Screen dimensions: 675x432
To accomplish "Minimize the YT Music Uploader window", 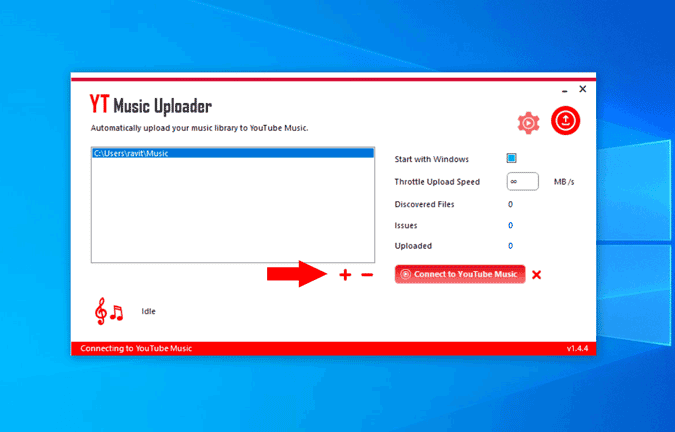I will [x=564, y=90].
